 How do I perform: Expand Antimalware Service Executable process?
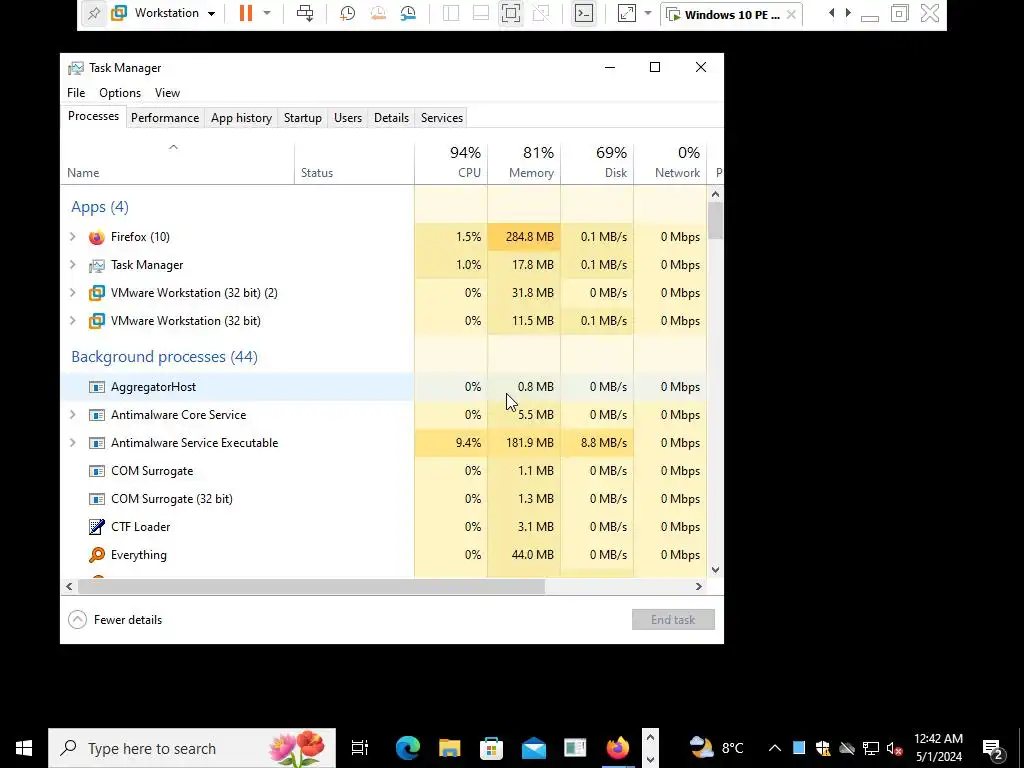pyautogui.click(x=72, y=443)
